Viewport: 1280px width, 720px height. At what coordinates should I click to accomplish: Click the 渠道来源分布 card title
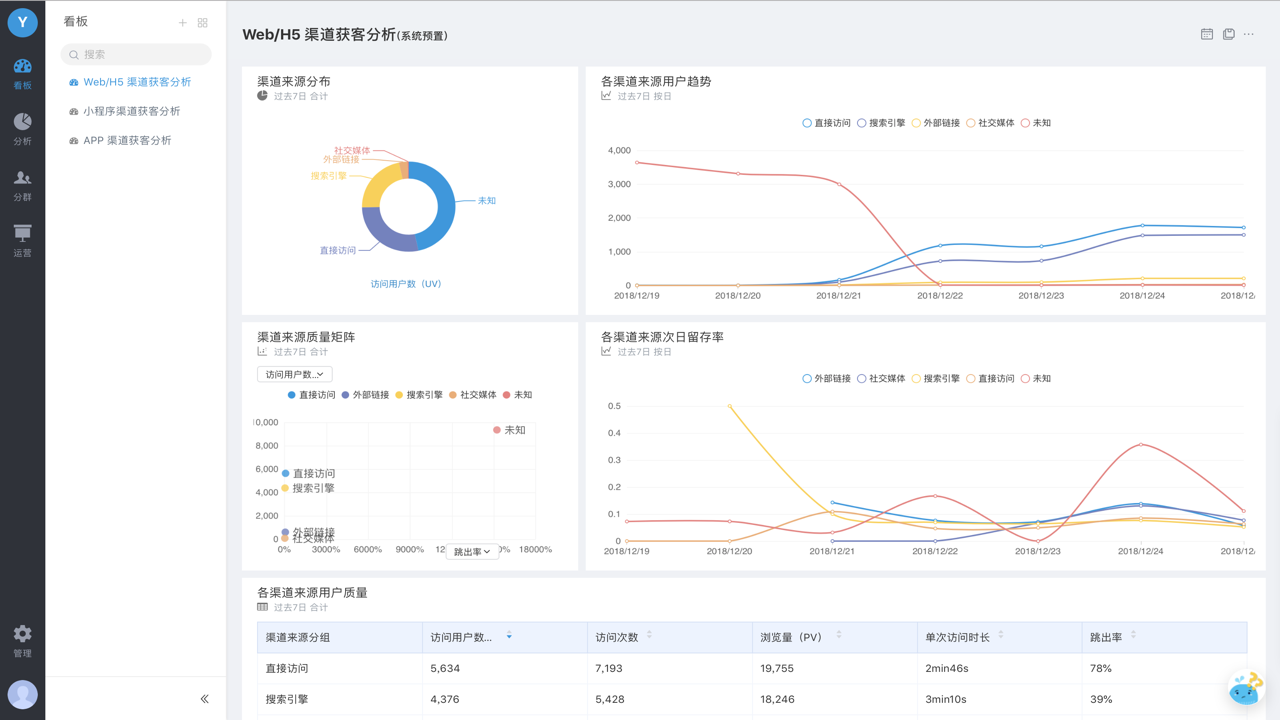[294, 81]
